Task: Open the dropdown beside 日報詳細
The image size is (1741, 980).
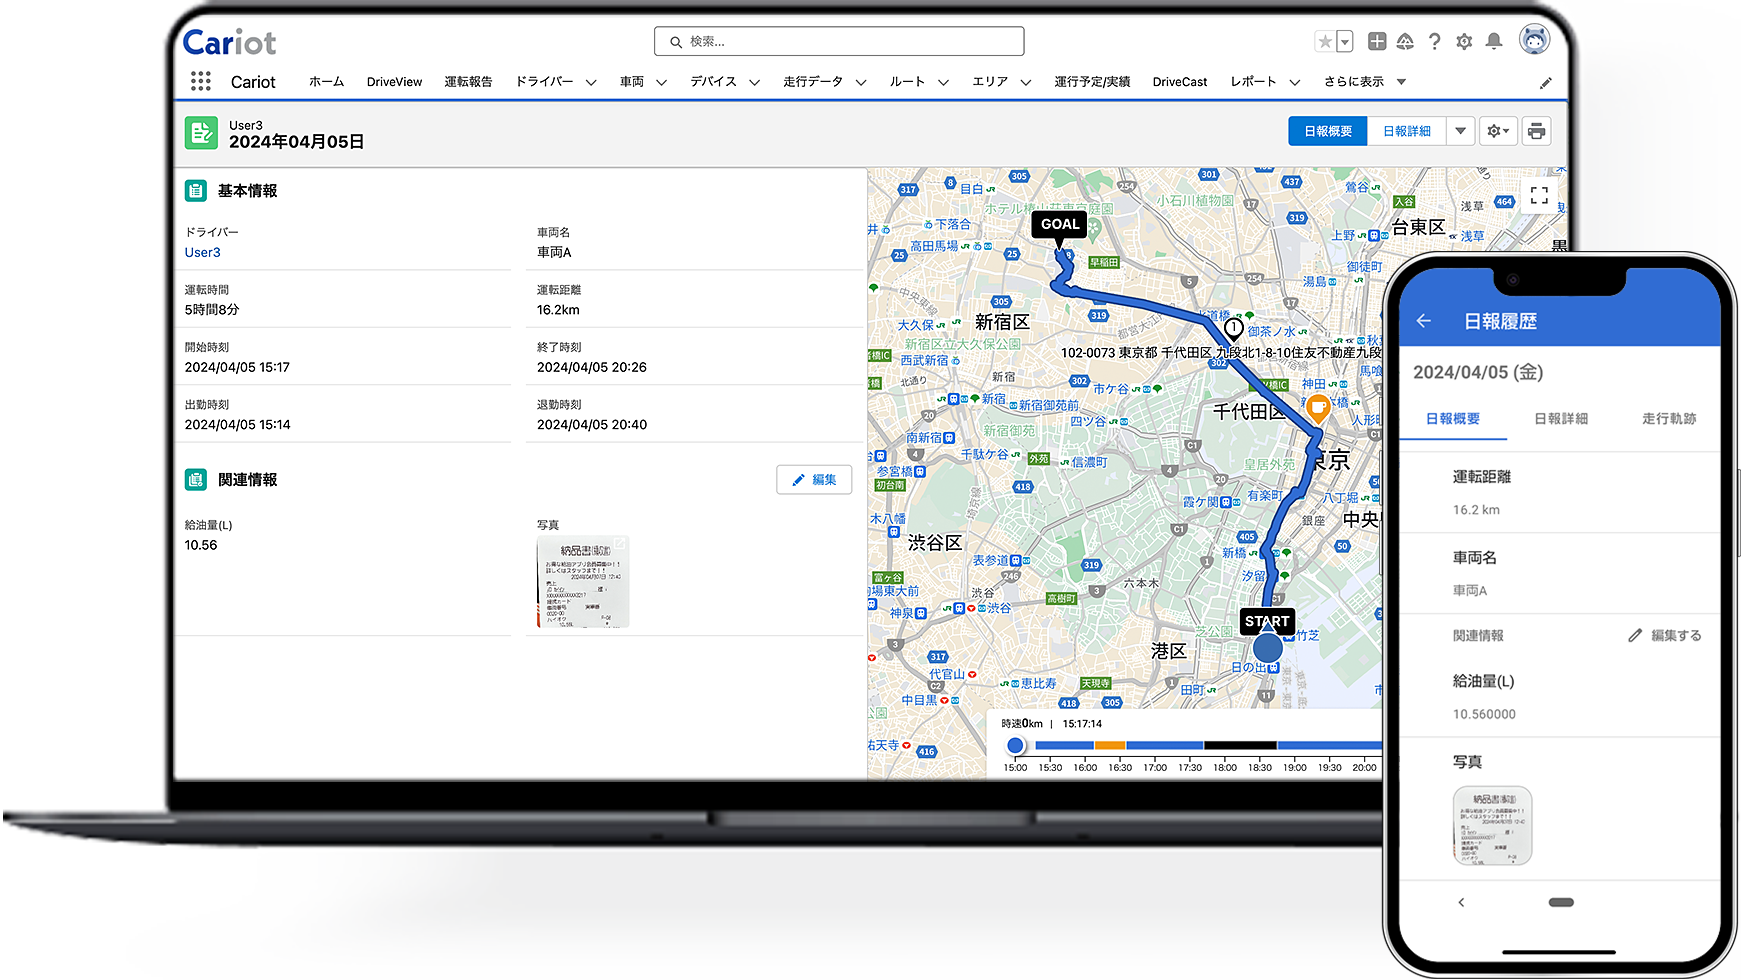Action: 1461,131
